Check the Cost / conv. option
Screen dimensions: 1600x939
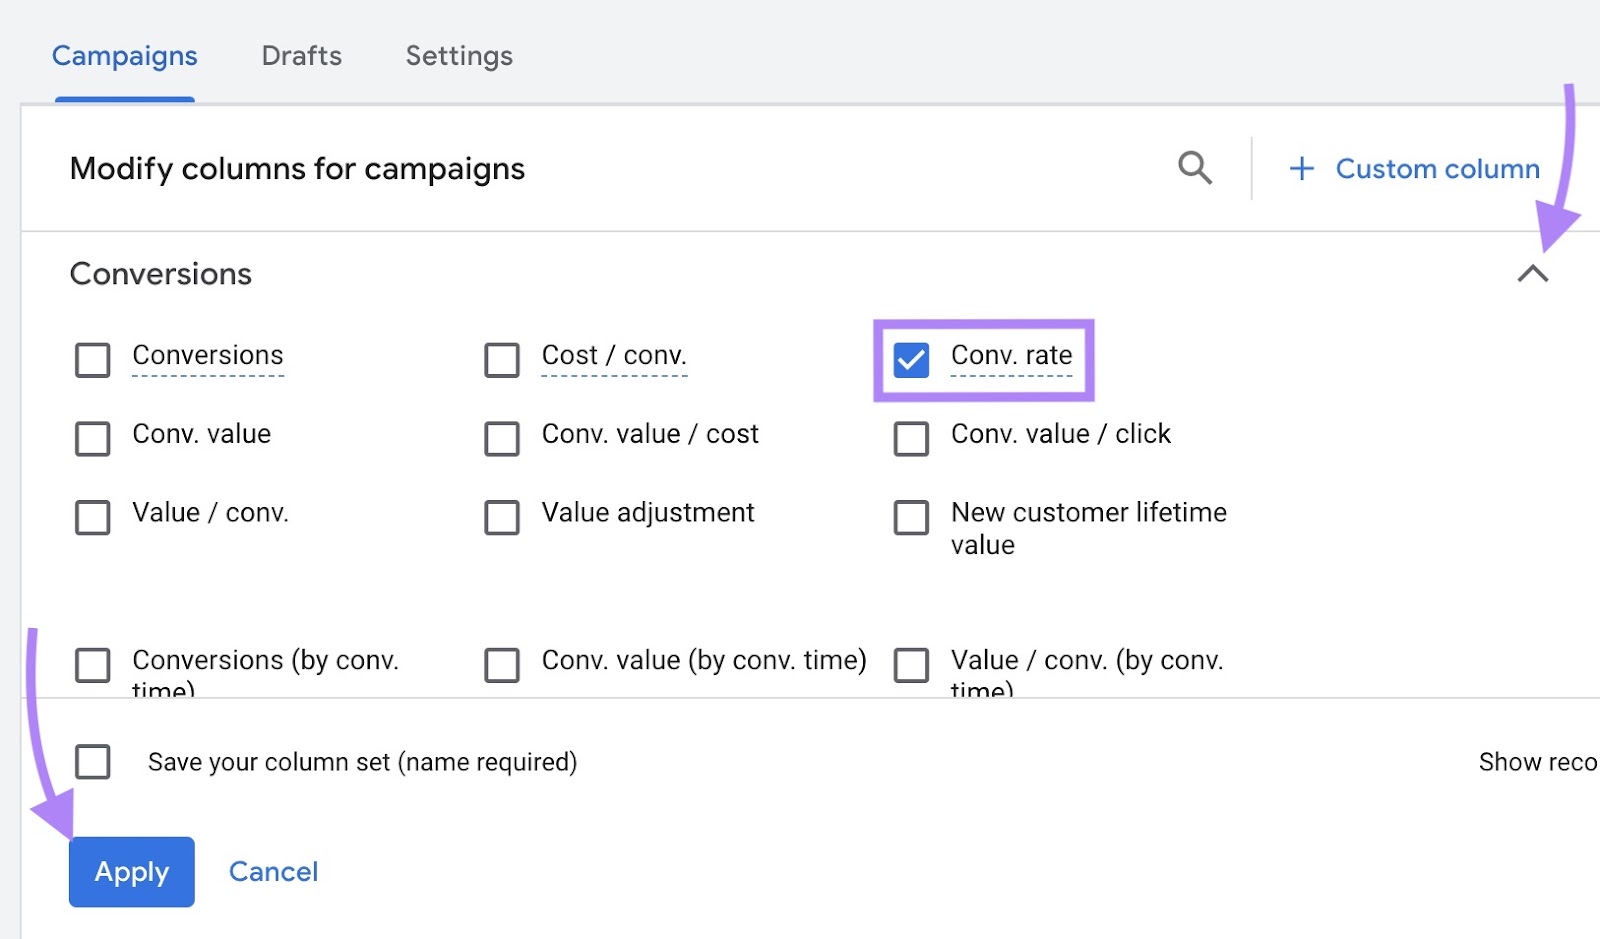pos(501,360)
